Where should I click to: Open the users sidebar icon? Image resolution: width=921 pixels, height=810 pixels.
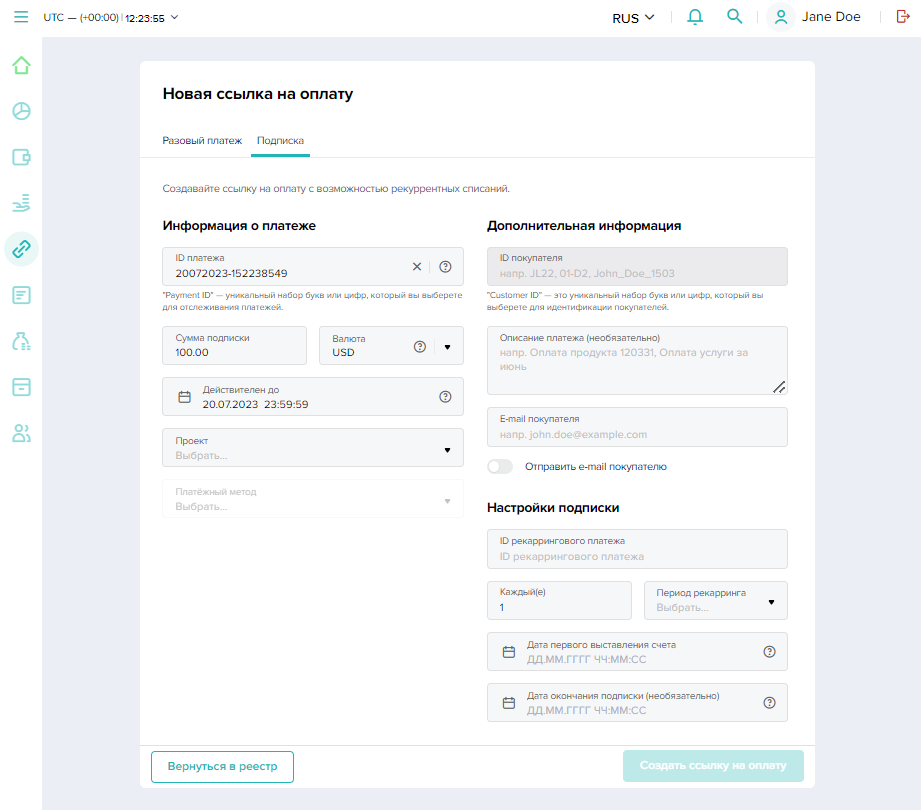point(21,433)
